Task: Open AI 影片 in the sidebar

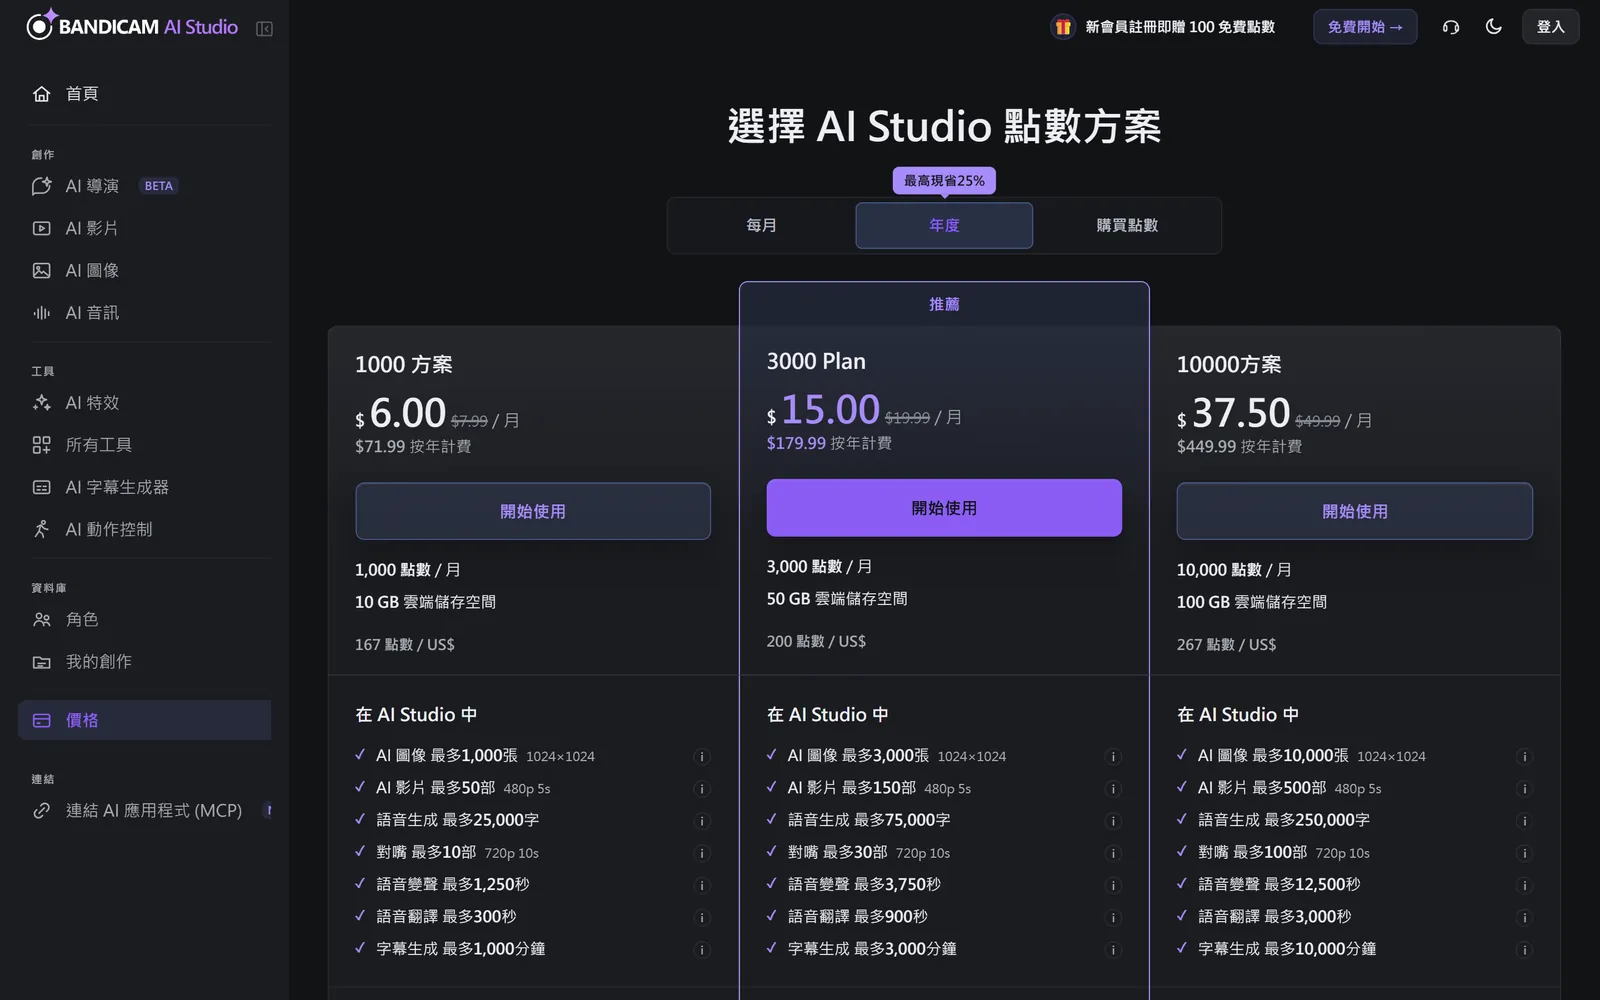Action: click(x=145, y=228)
